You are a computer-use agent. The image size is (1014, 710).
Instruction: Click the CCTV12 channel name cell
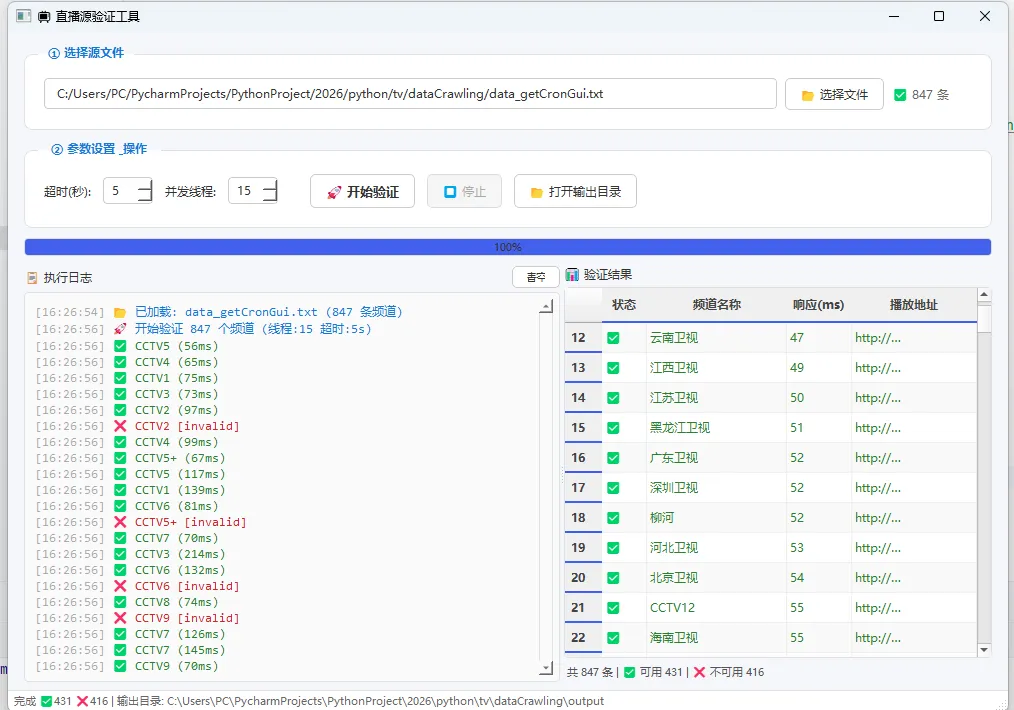tap(716, 608)
